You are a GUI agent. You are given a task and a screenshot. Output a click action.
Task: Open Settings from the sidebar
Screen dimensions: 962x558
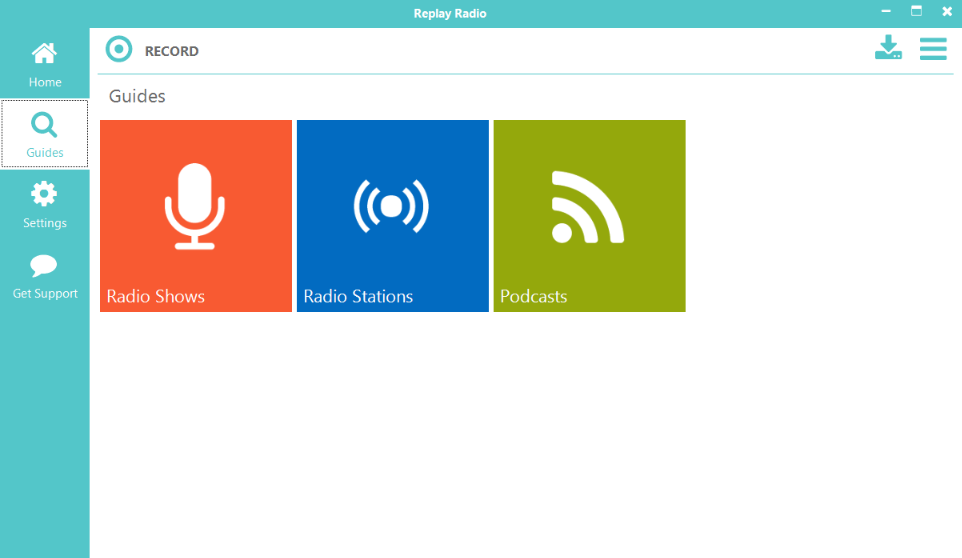(45, 205)
